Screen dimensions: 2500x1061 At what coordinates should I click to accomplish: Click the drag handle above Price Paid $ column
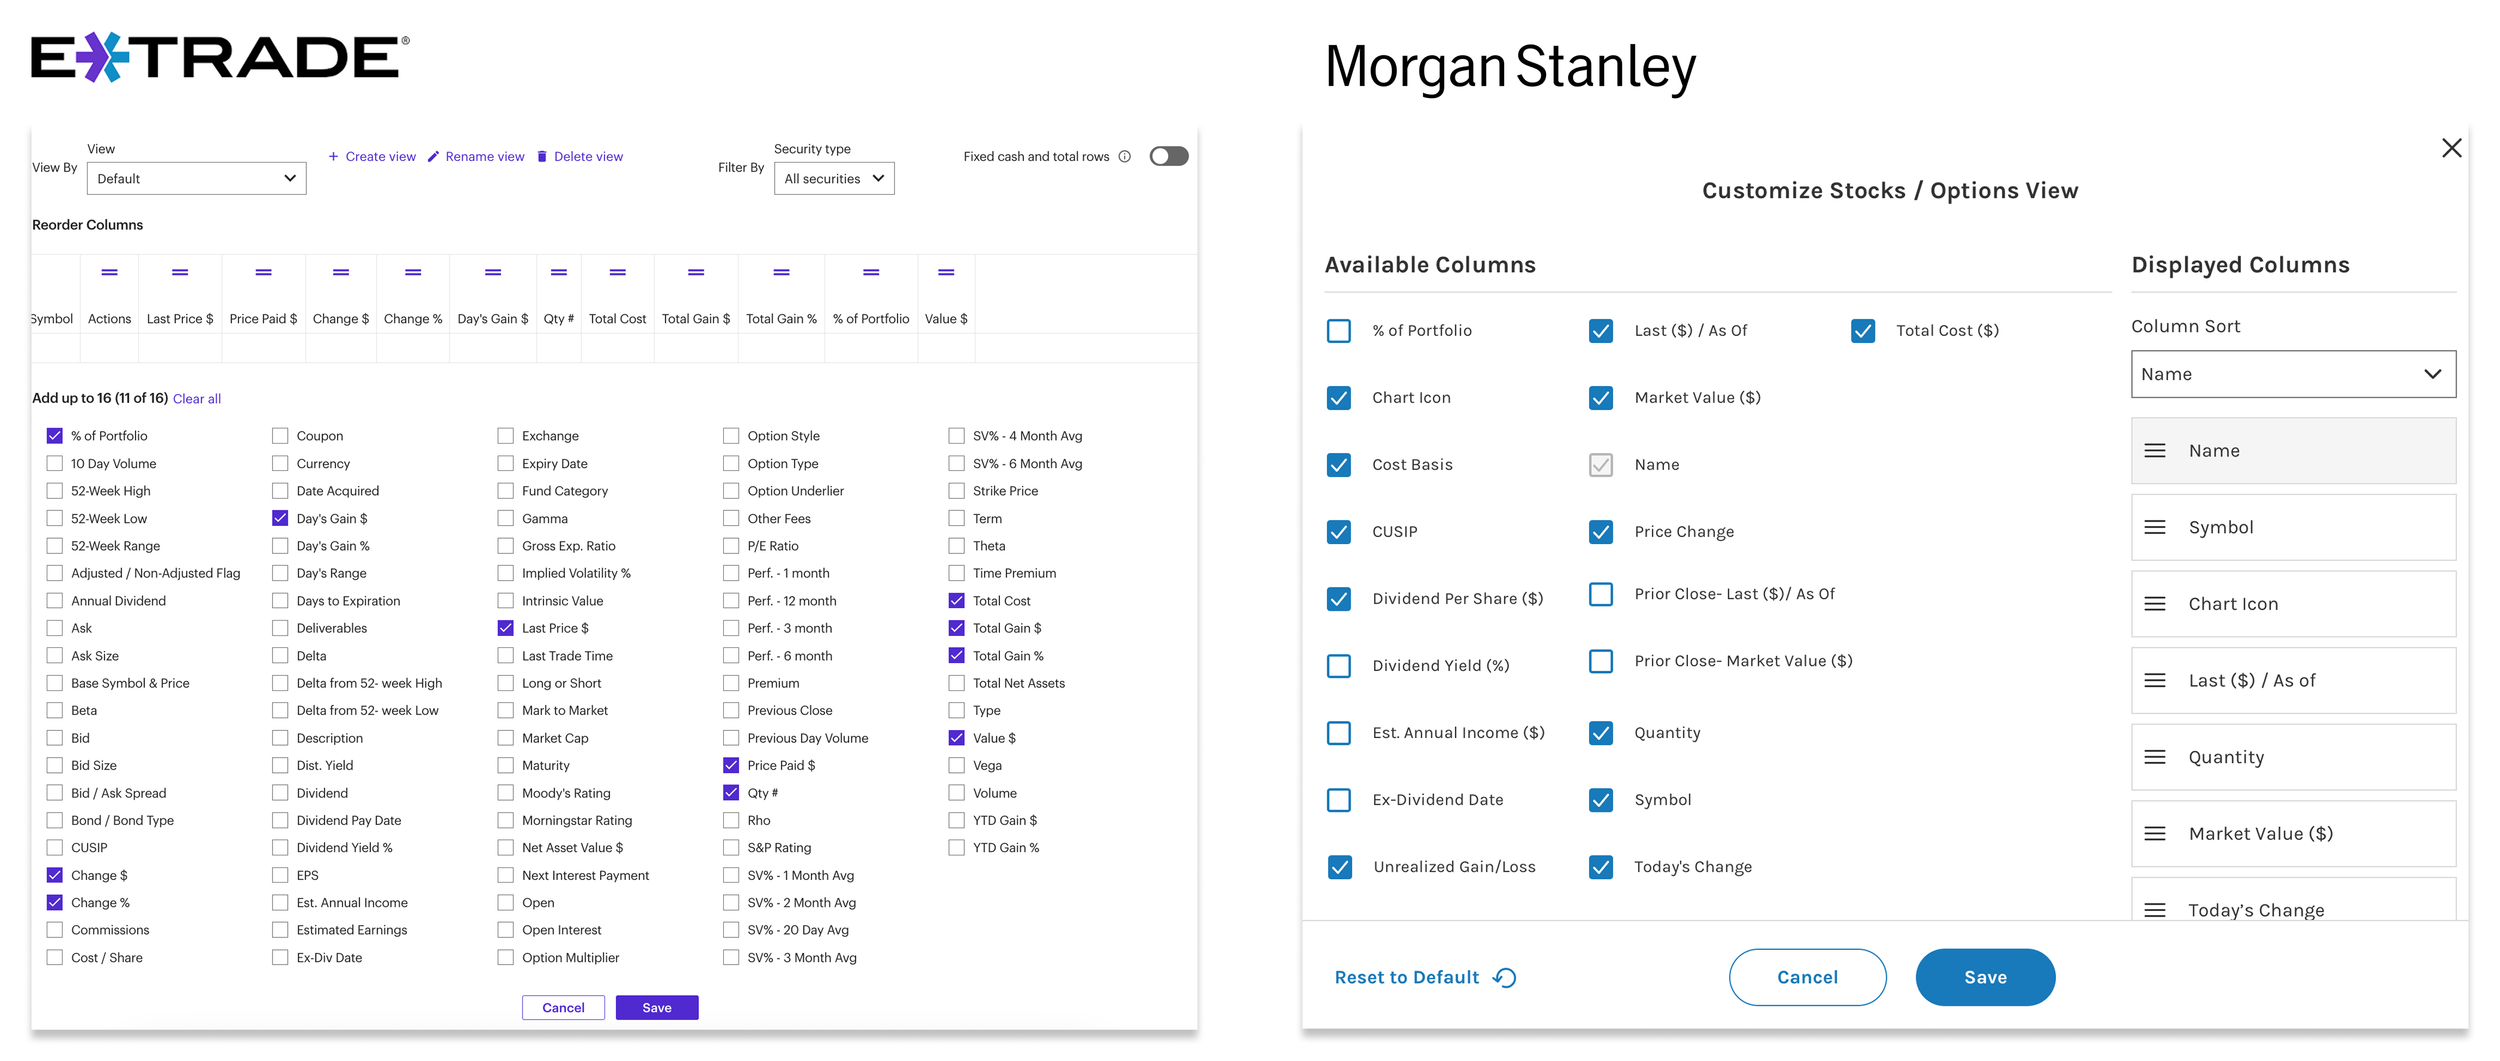point(263,272)
